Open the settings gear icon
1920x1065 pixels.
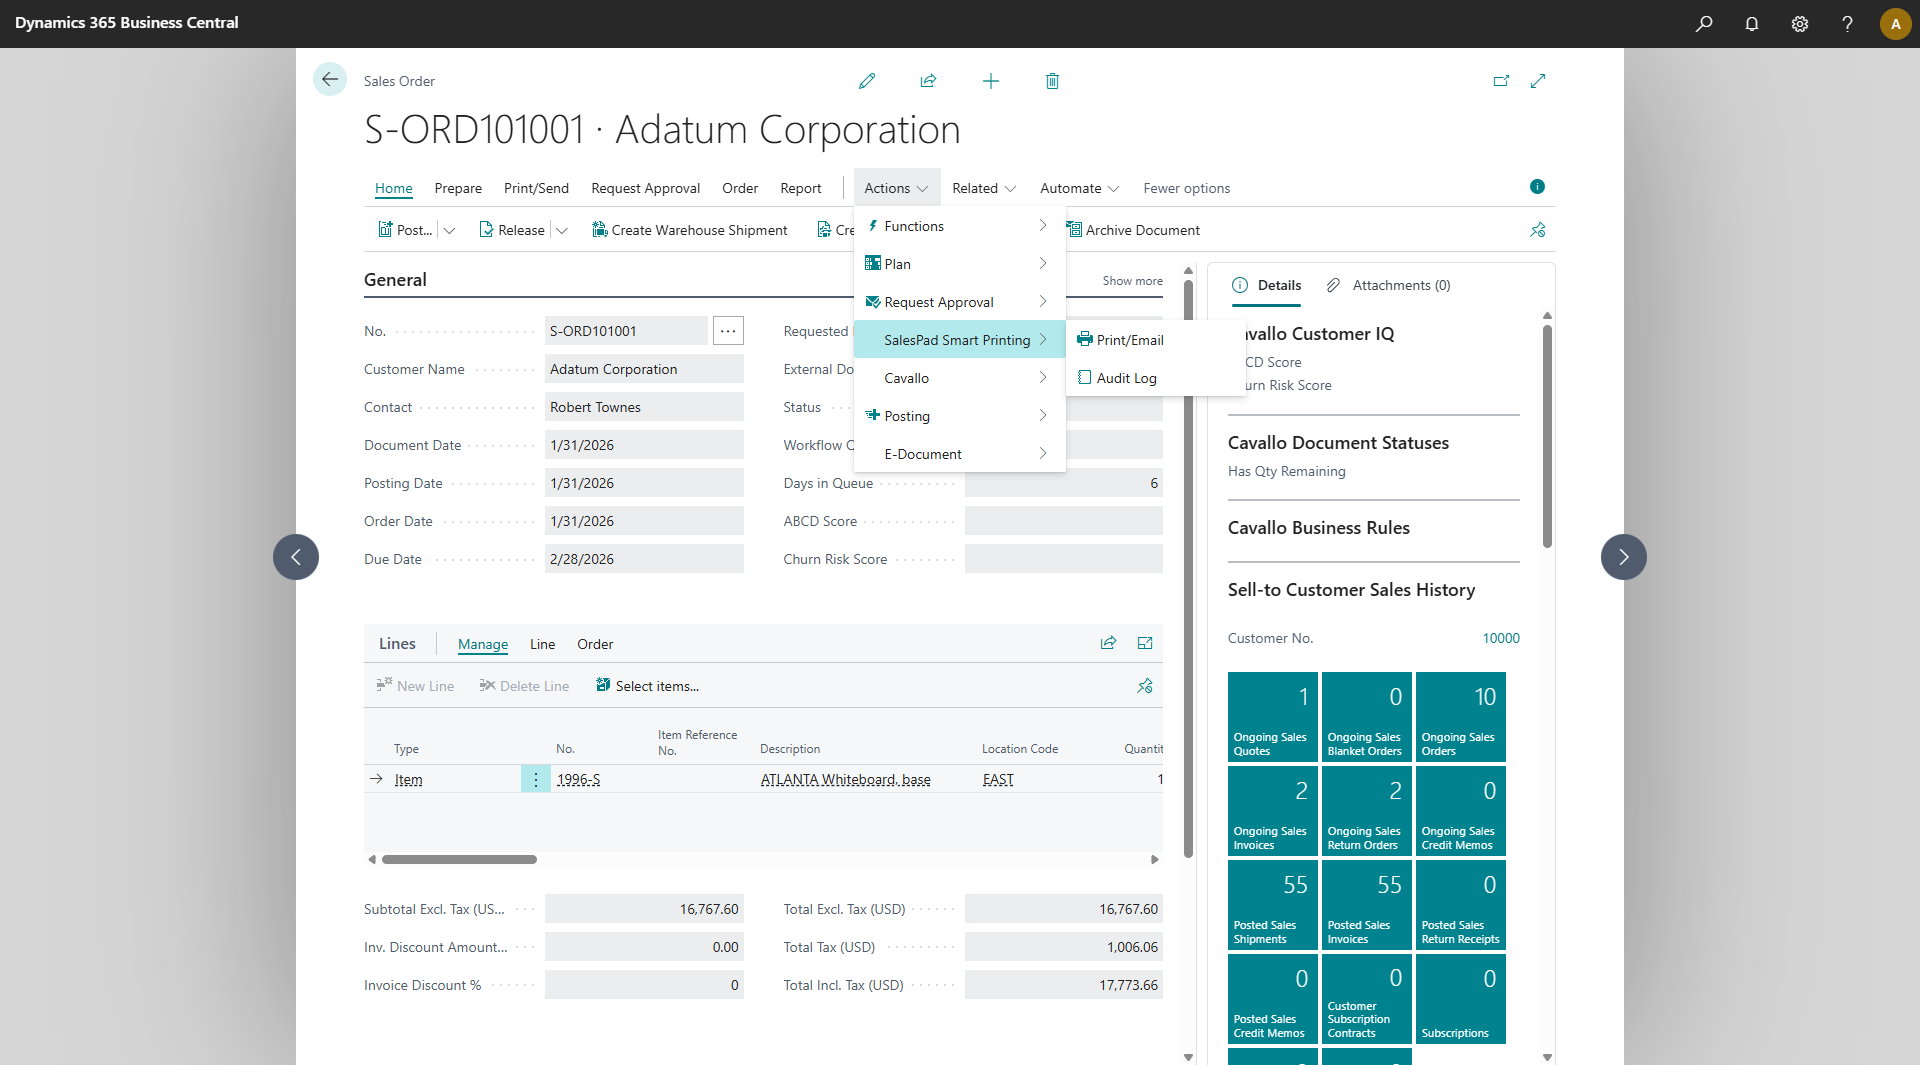(1800, 23)
